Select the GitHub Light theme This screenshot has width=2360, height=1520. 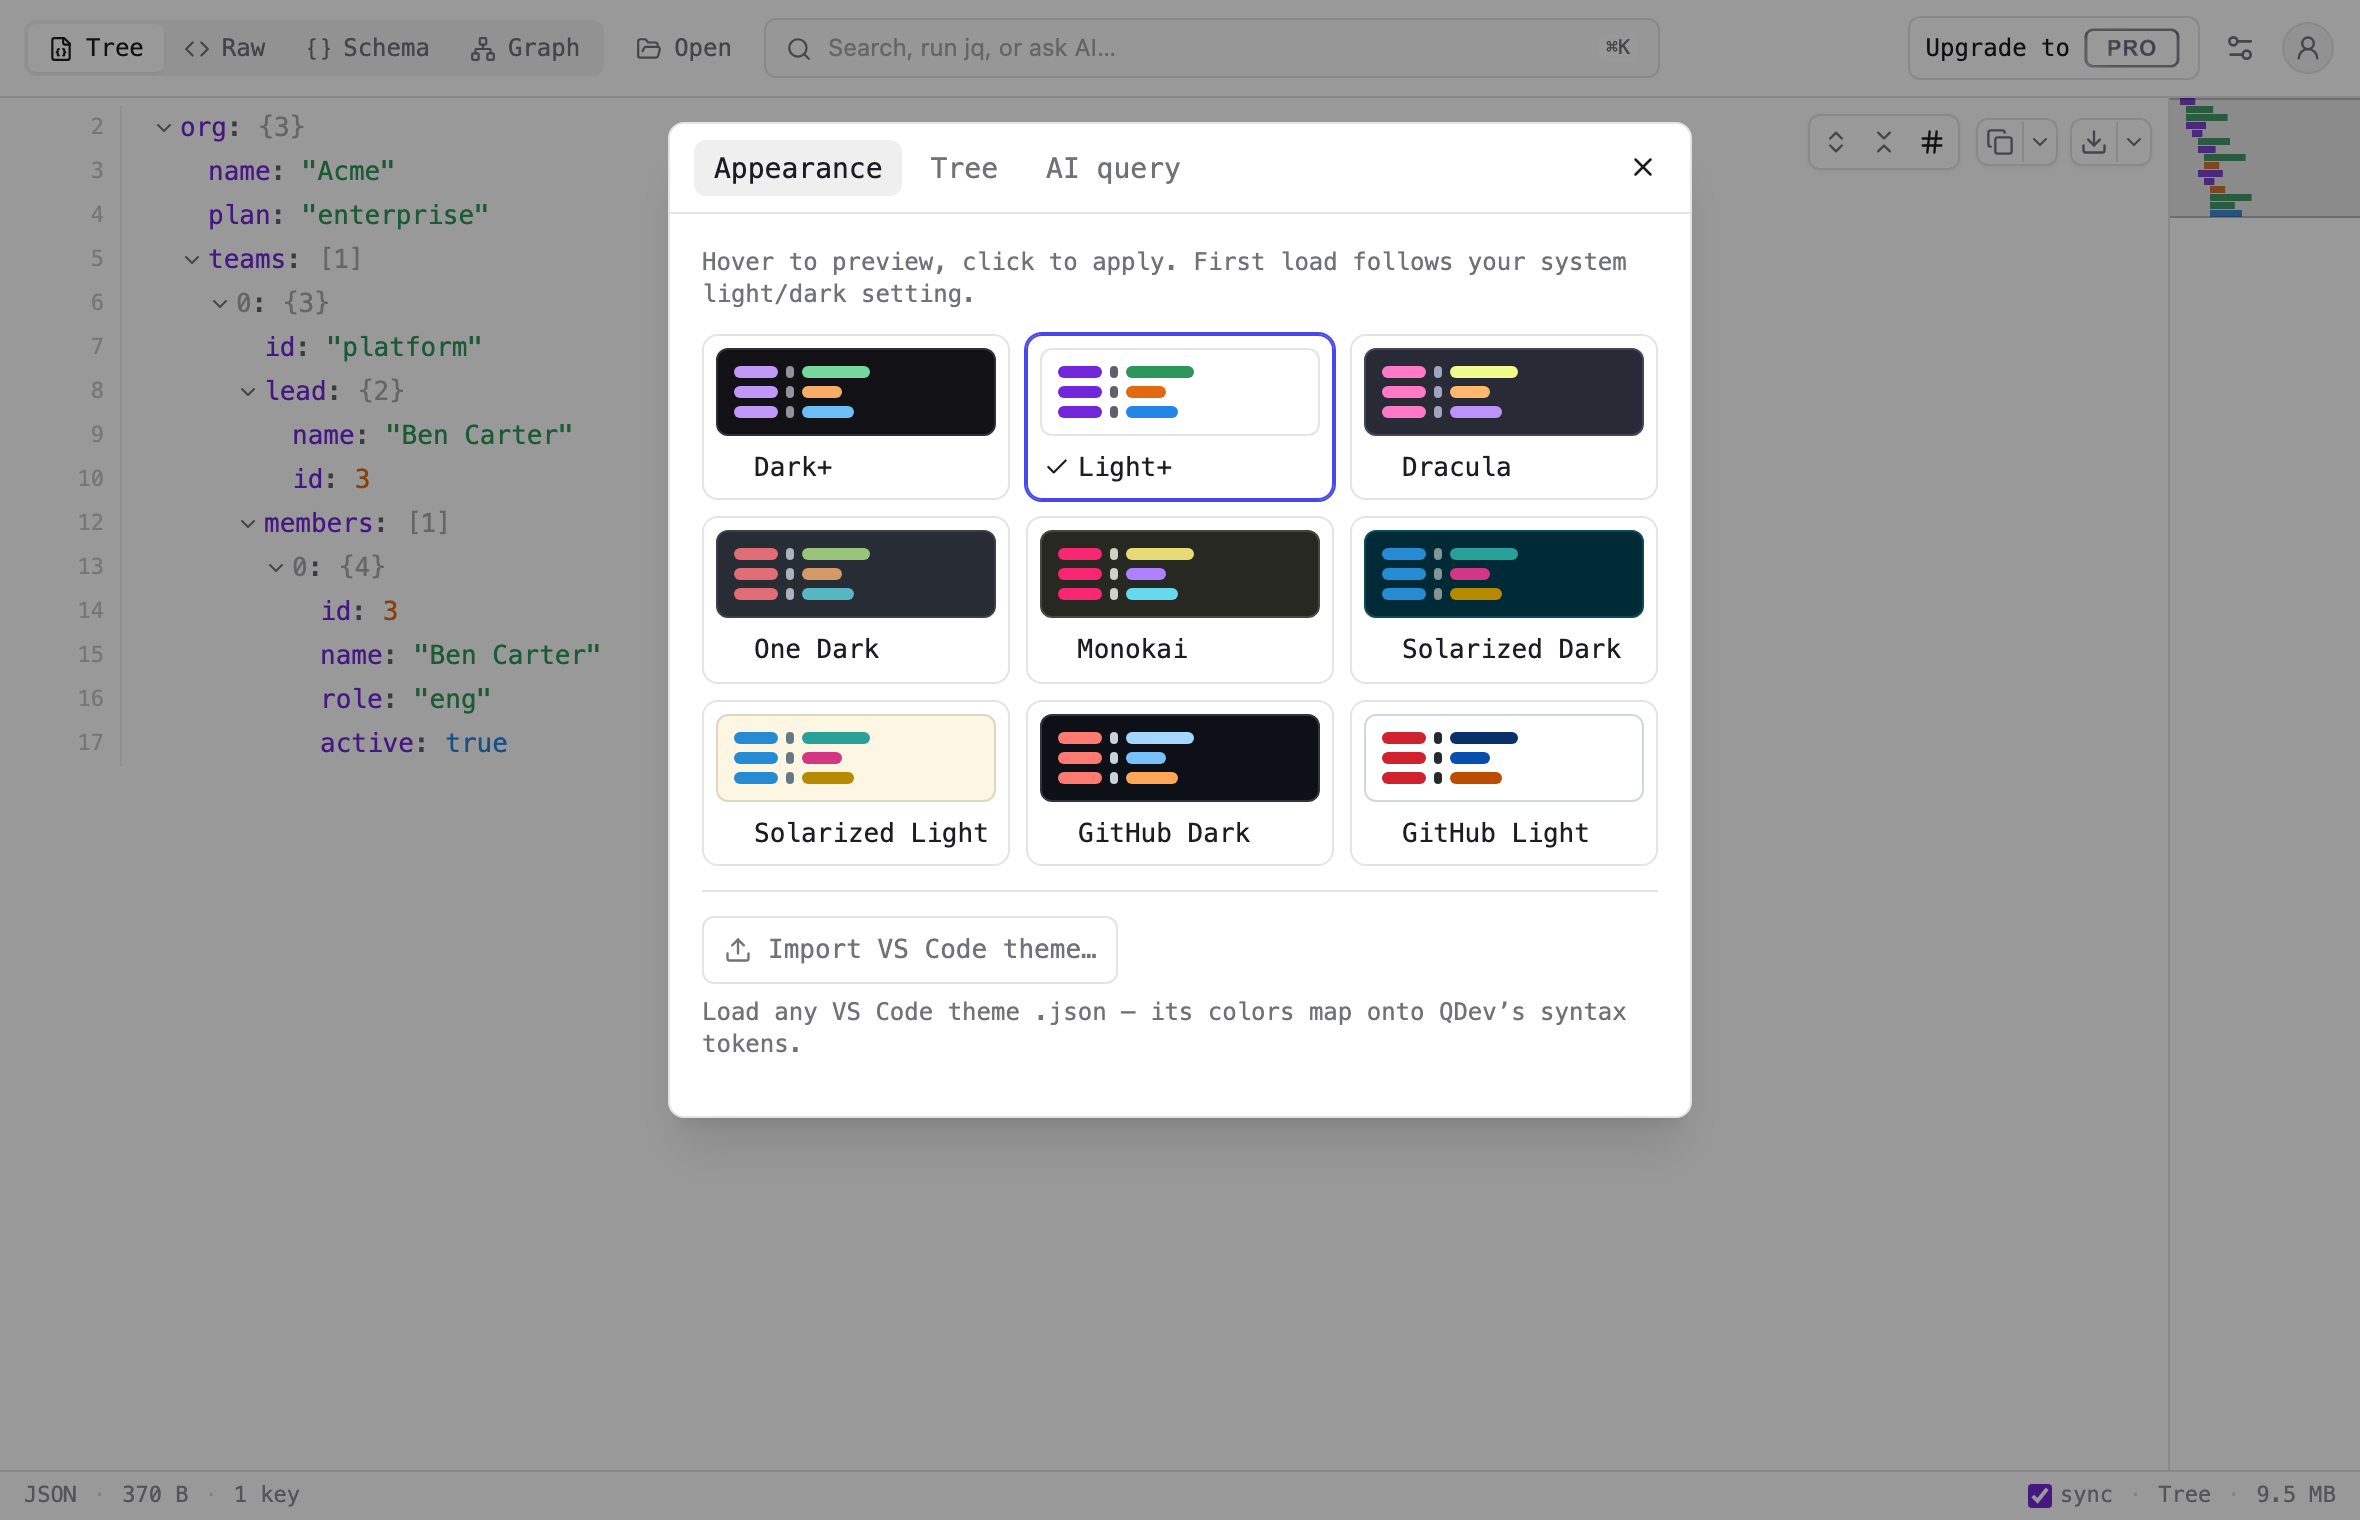(x=1503, y=783)
